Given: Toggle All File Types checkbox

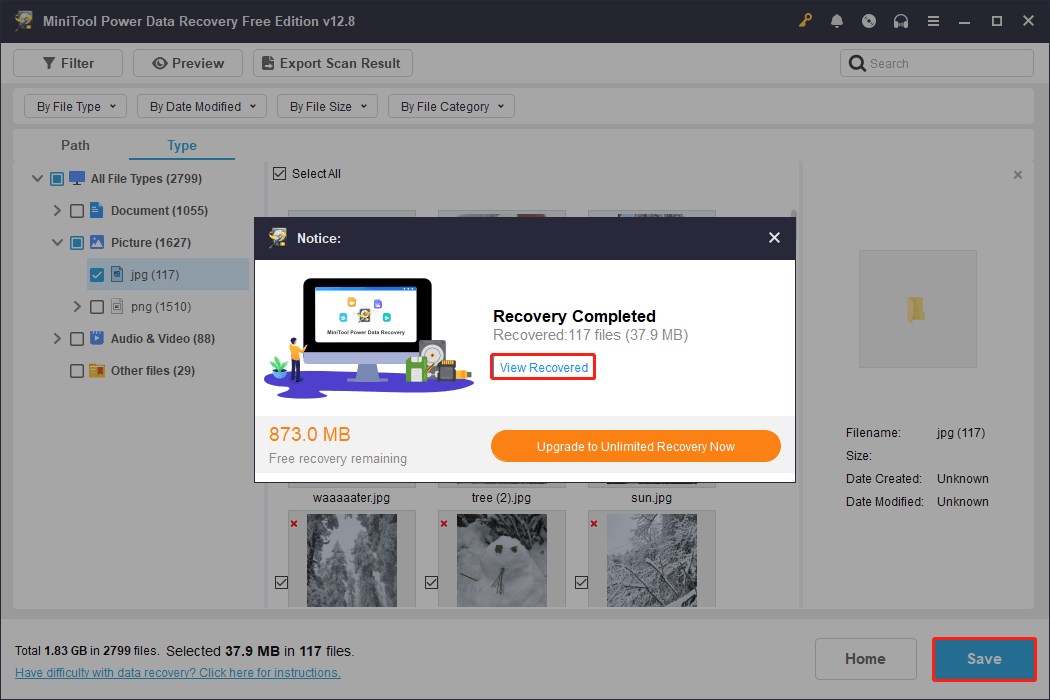Looking at the screenshot, I should [57, 178].
